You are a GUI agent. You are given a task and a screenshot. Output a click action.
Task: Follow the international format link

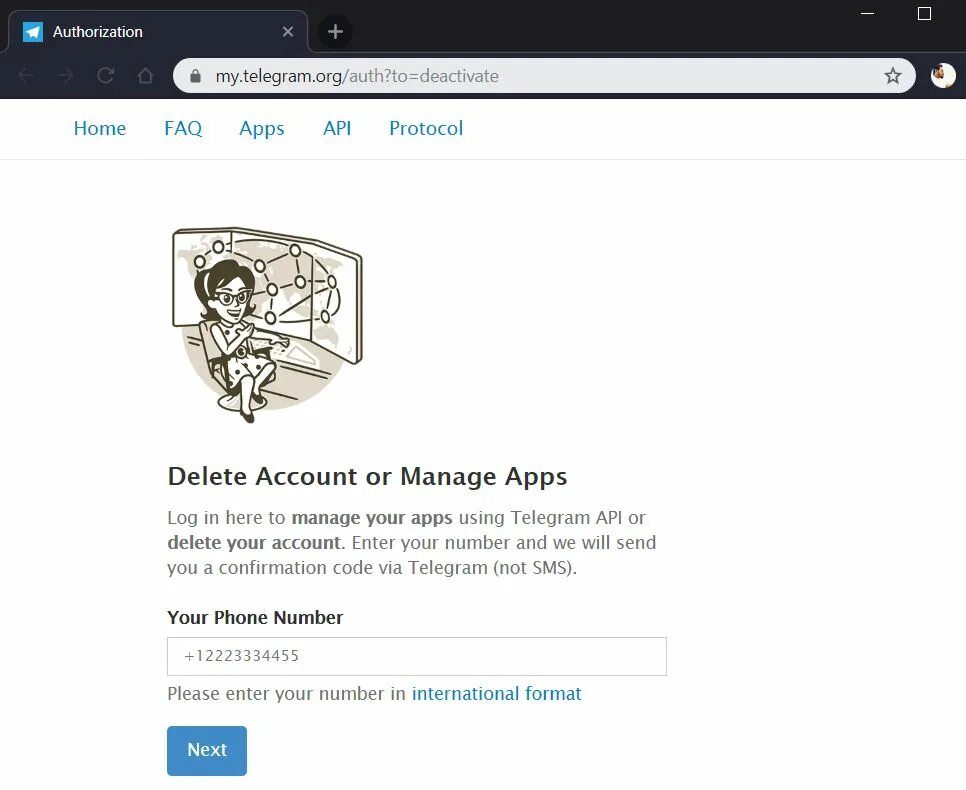coord(497,694)
